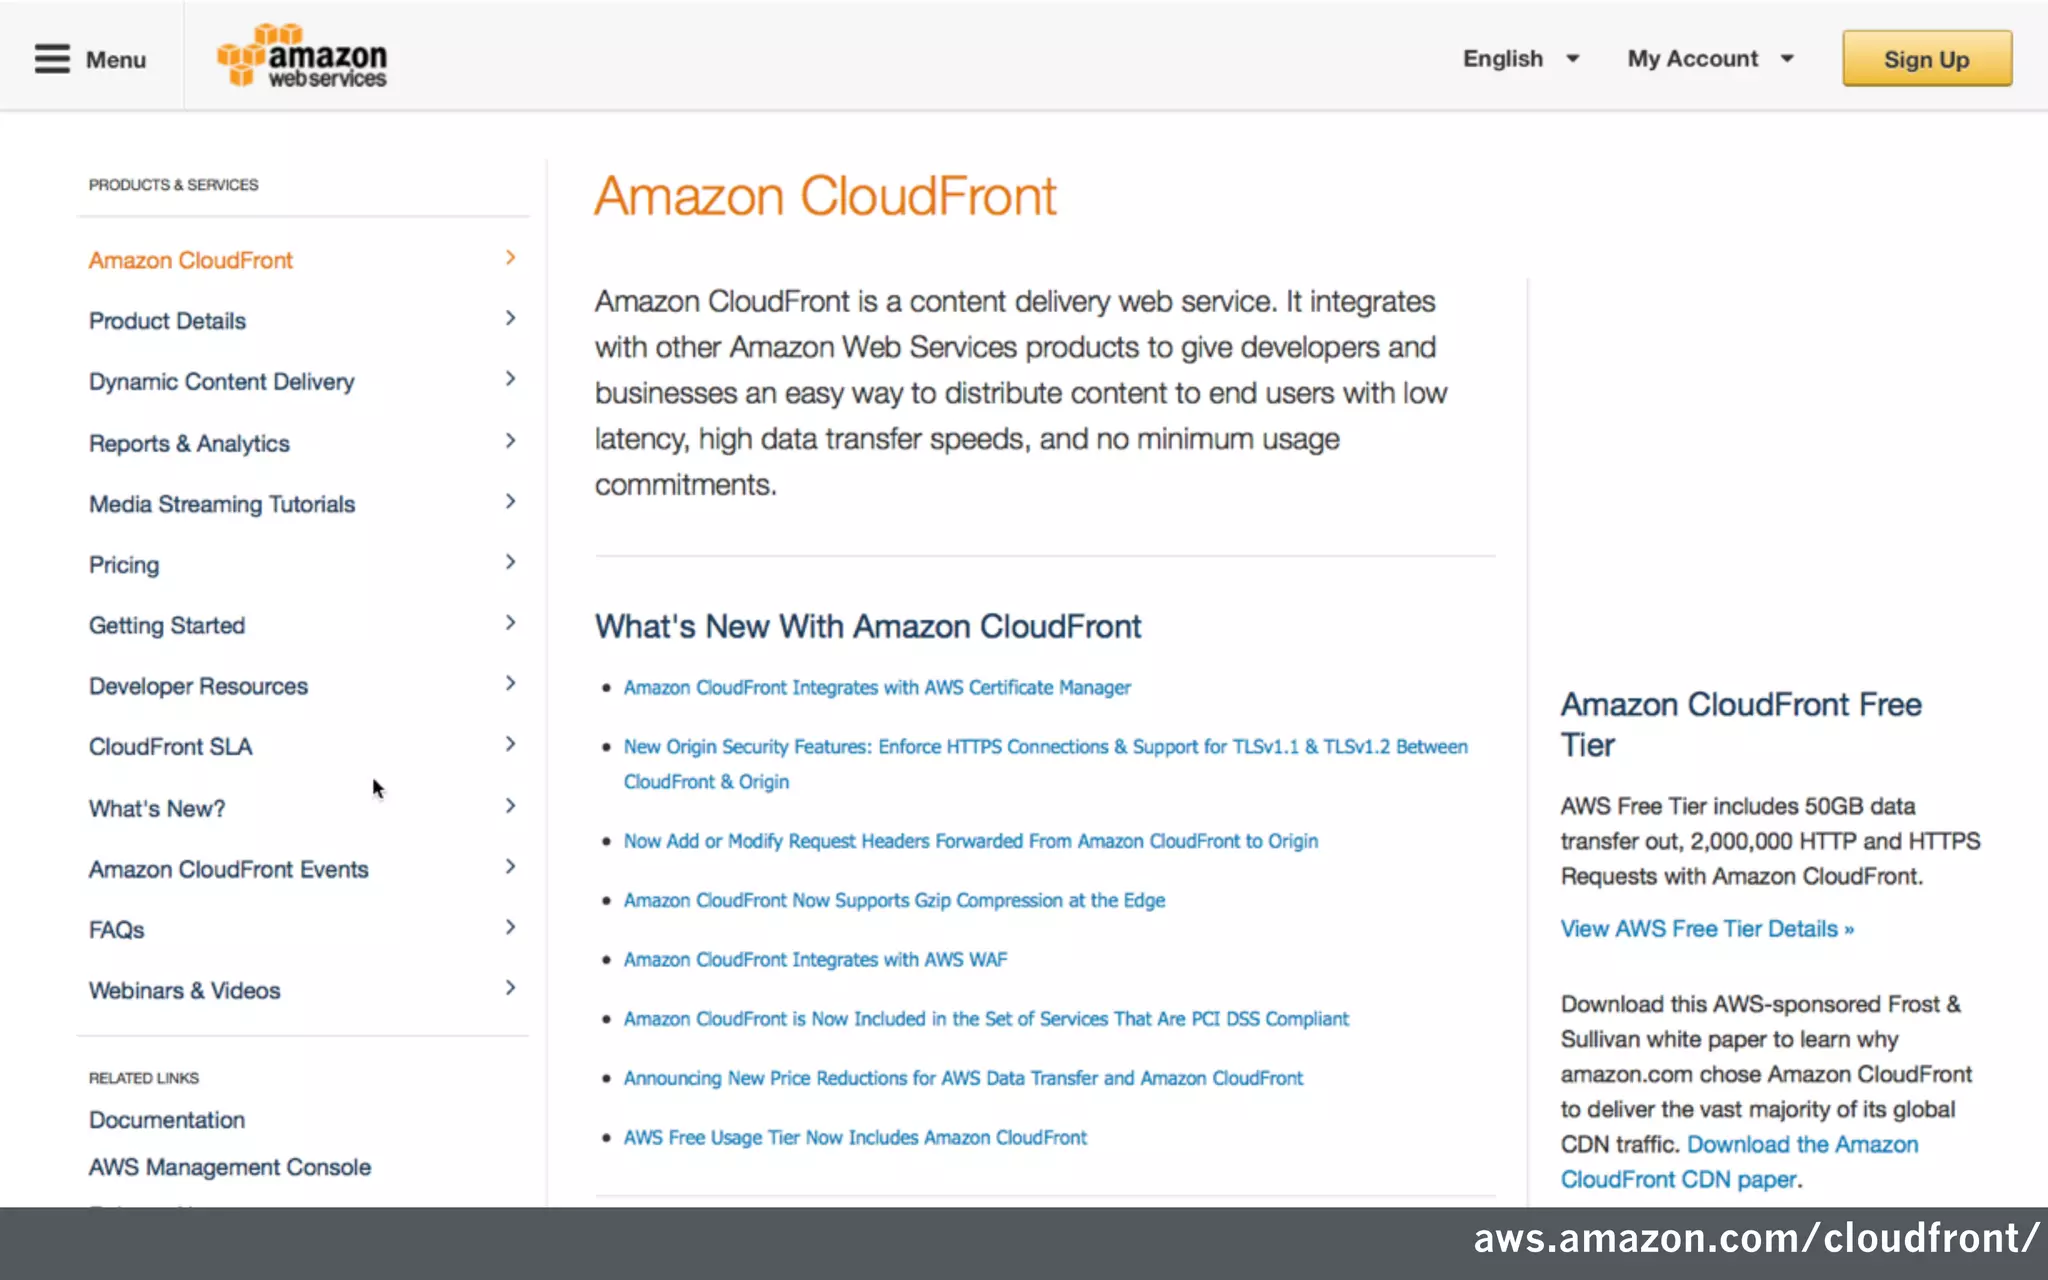Open the Documentation related link
The height and width of the screenshot is (1280, 2048).
pyautogui.click(x=167, y=1120)
